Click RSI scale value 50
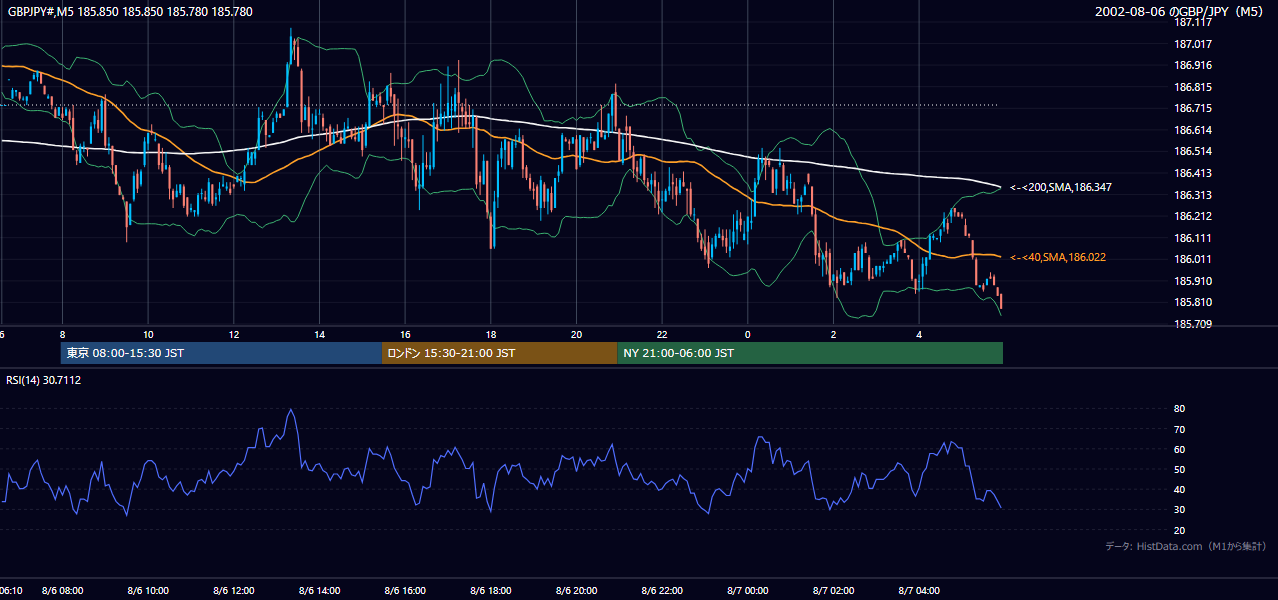Image resolution: width=1278 pixels, height=600 pixels. point(1180,469)
